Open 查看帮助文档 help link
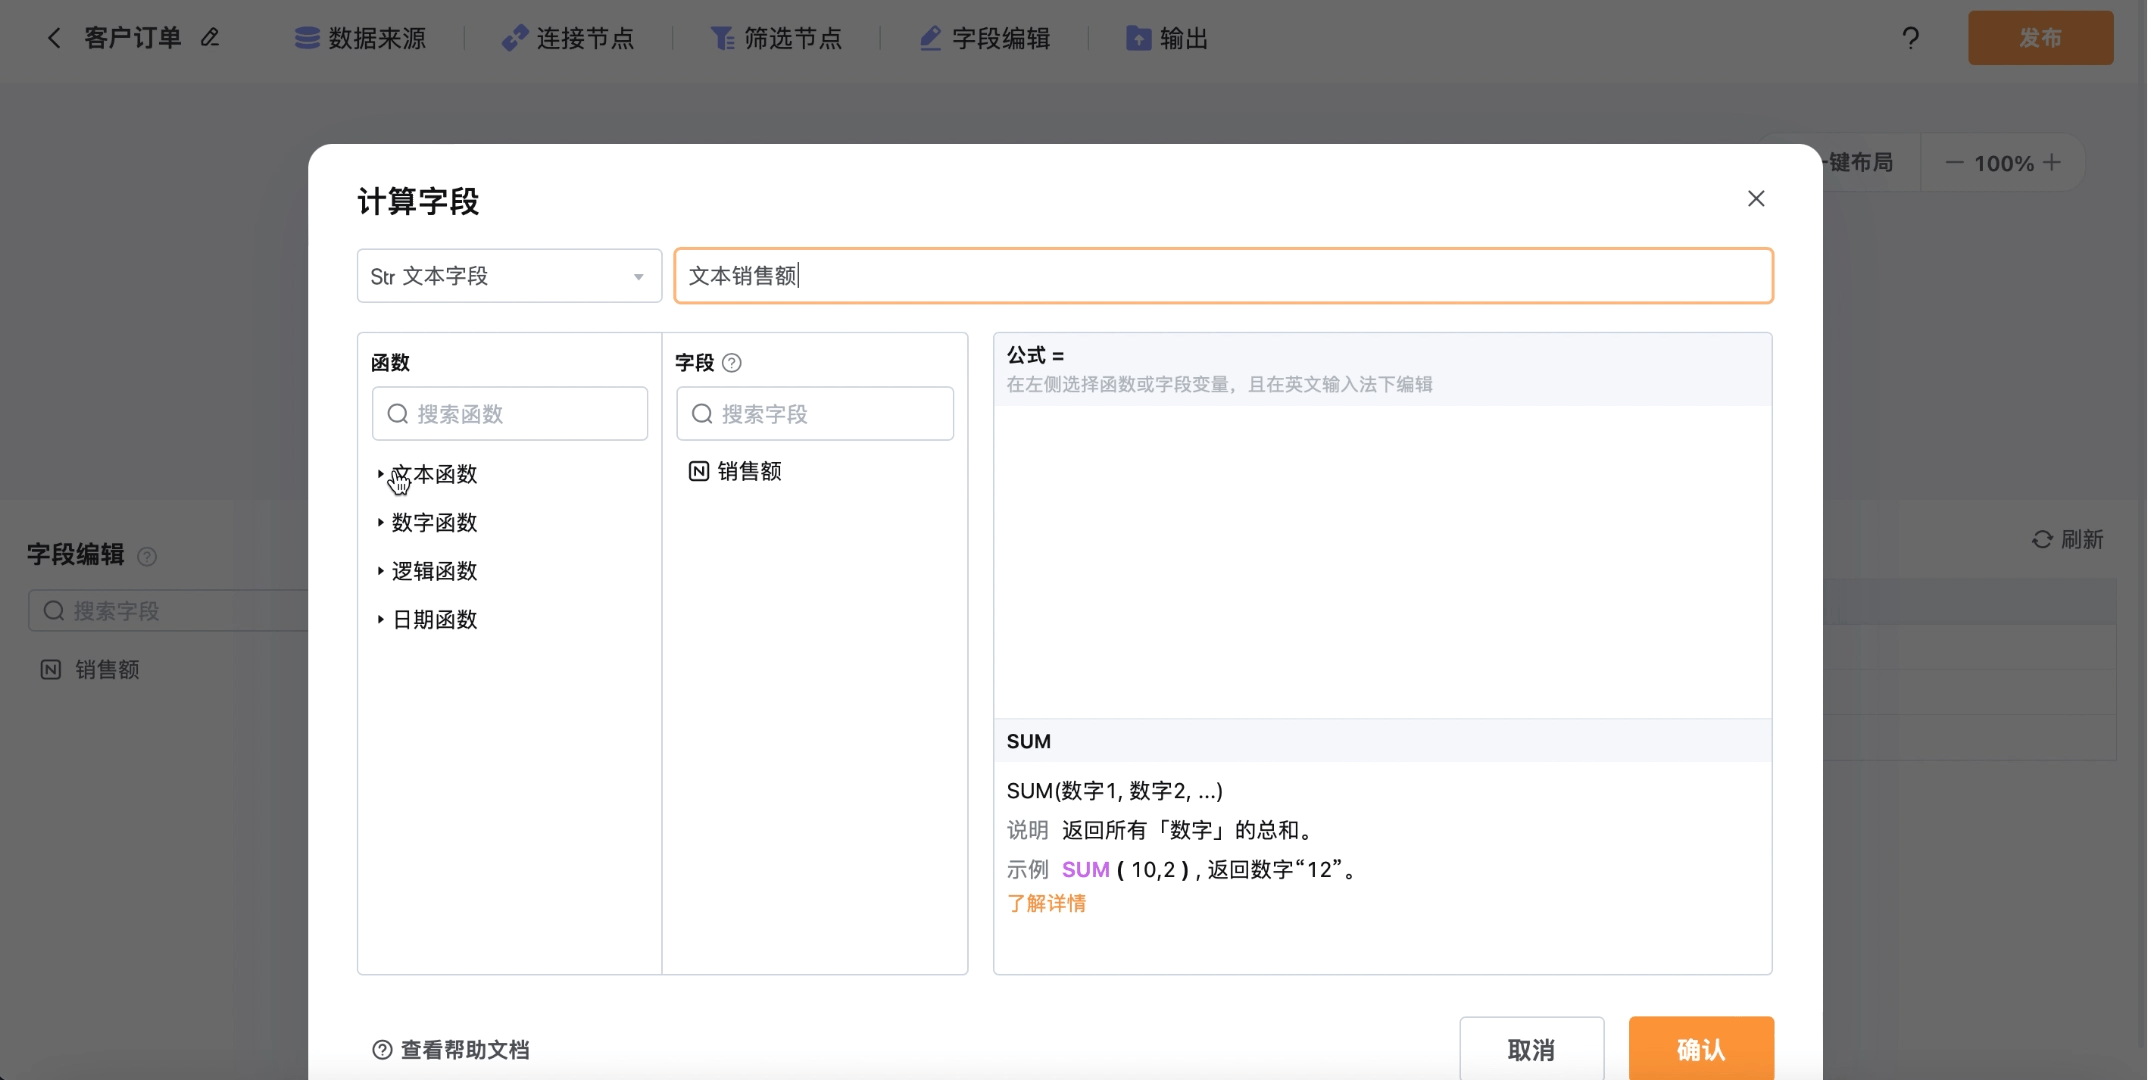Screen dimensions: 2148x1080 [x=451, y=1050]
